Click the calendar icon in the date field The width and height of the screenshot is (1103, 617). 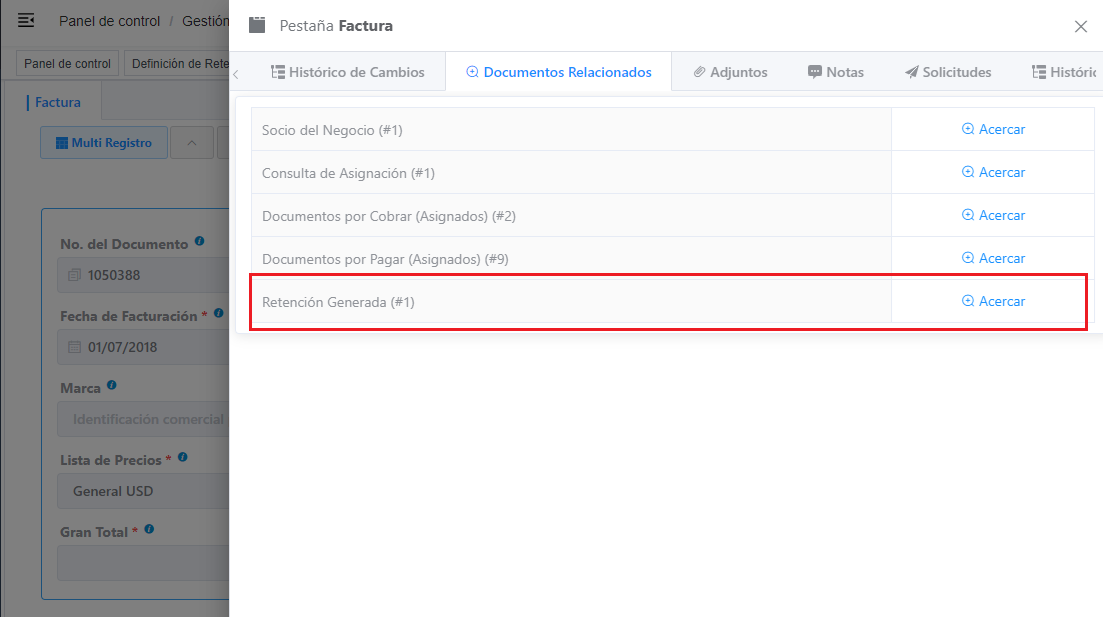75,347
